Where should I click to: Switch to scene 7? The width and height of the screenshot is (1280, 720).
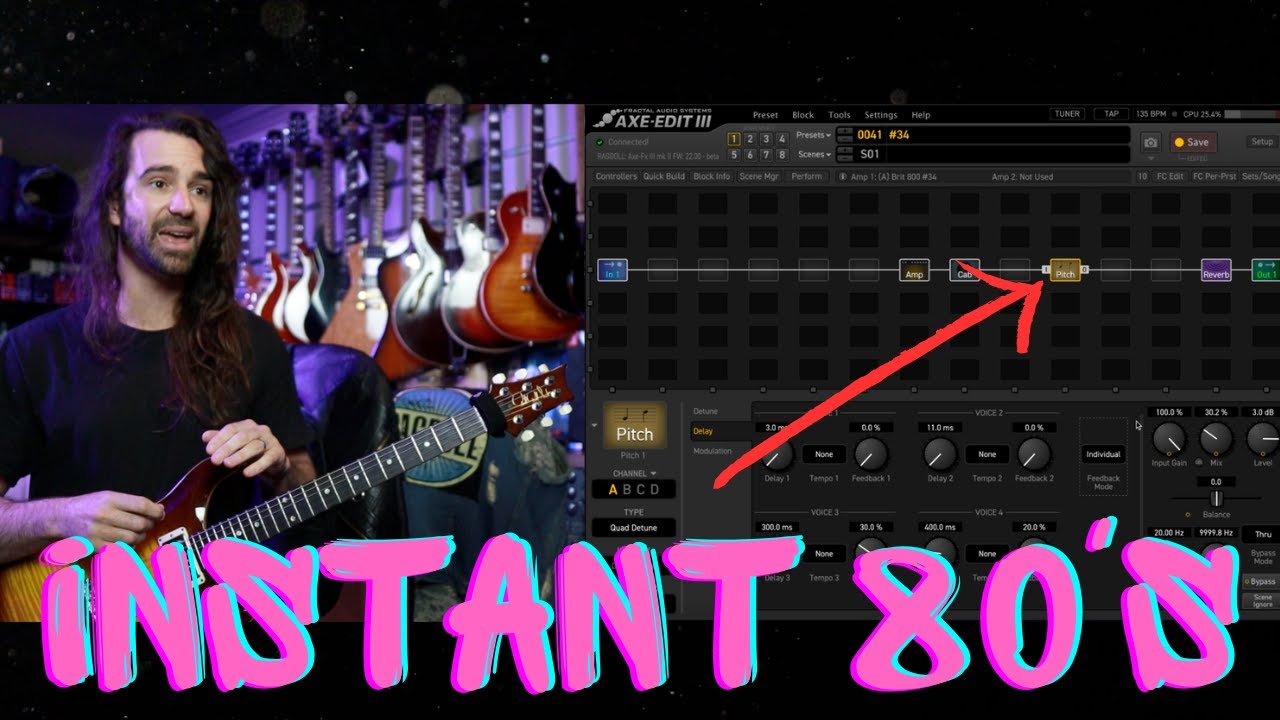[x=766, y=155]
